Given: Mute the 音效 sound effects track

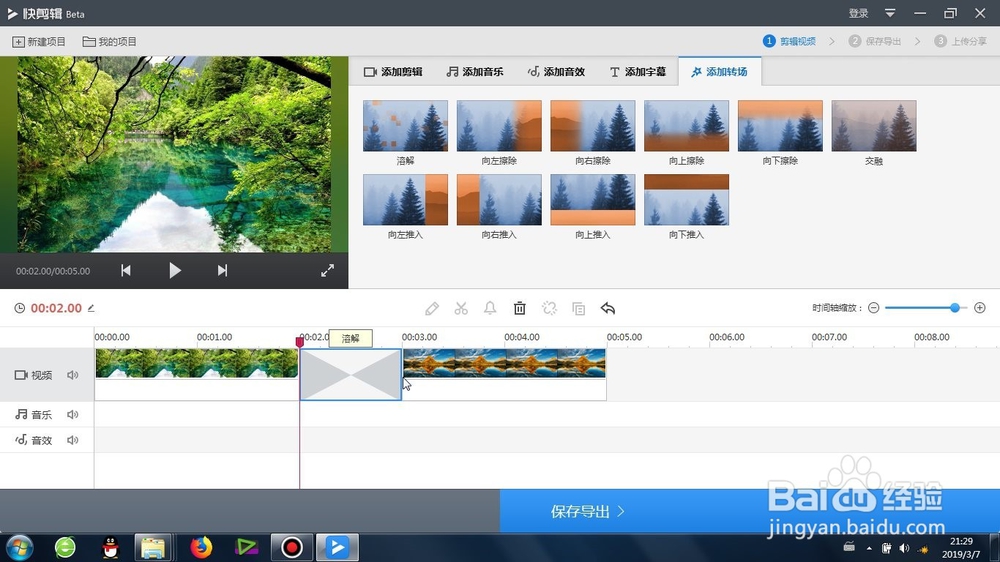Looking at the screenshot, I should (x=73, y=440).
